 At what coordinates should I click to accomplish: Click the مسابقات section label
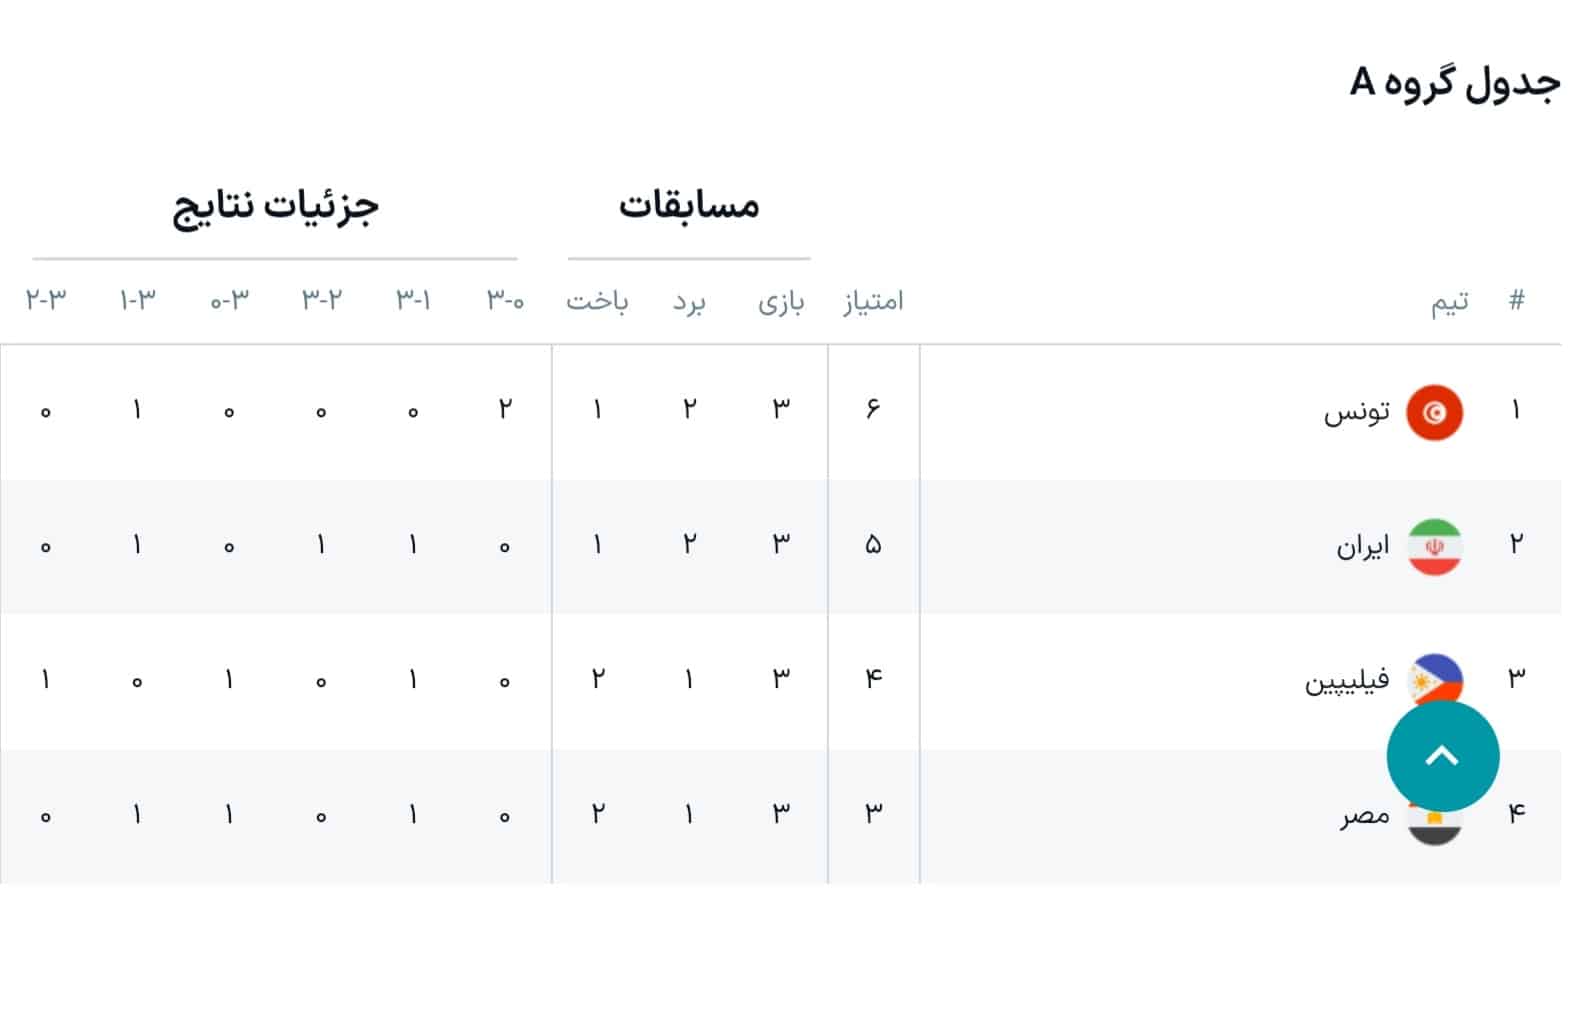(690, 206)
